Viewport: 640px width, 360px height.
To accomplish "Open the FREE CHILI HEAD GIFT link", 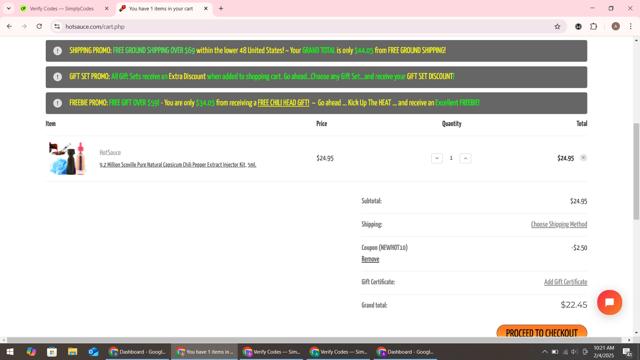I will [283, 103].
